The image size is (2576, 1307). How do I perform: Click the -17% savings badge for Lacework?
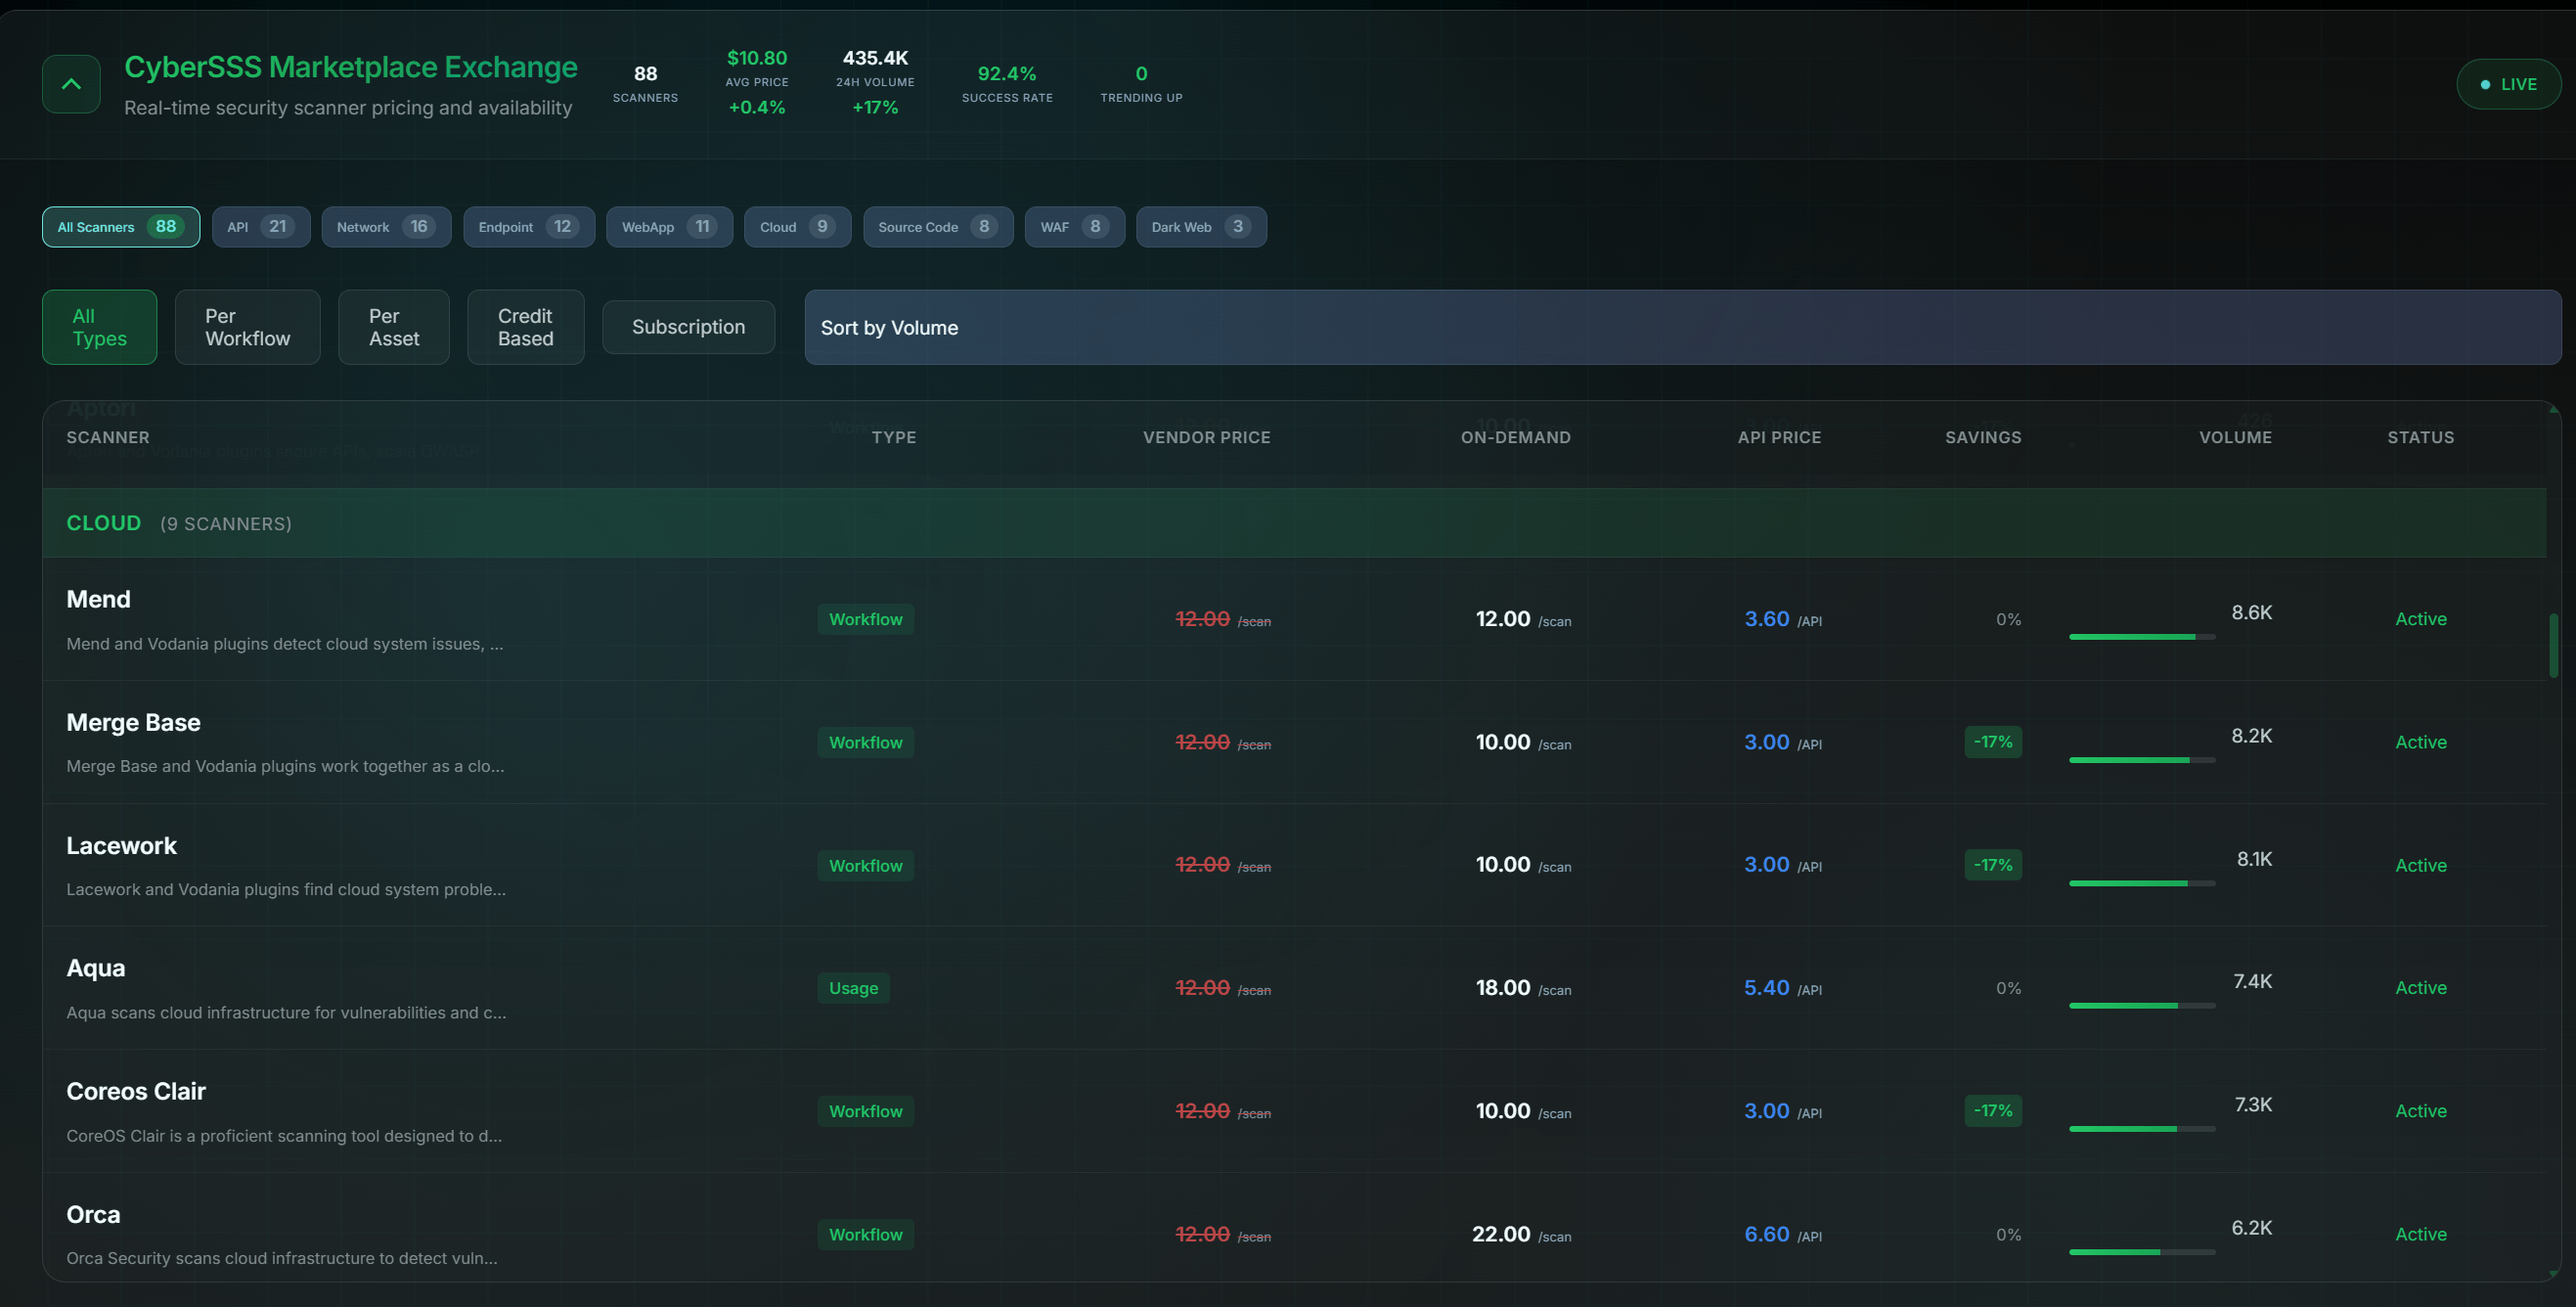pos(1992,866)
